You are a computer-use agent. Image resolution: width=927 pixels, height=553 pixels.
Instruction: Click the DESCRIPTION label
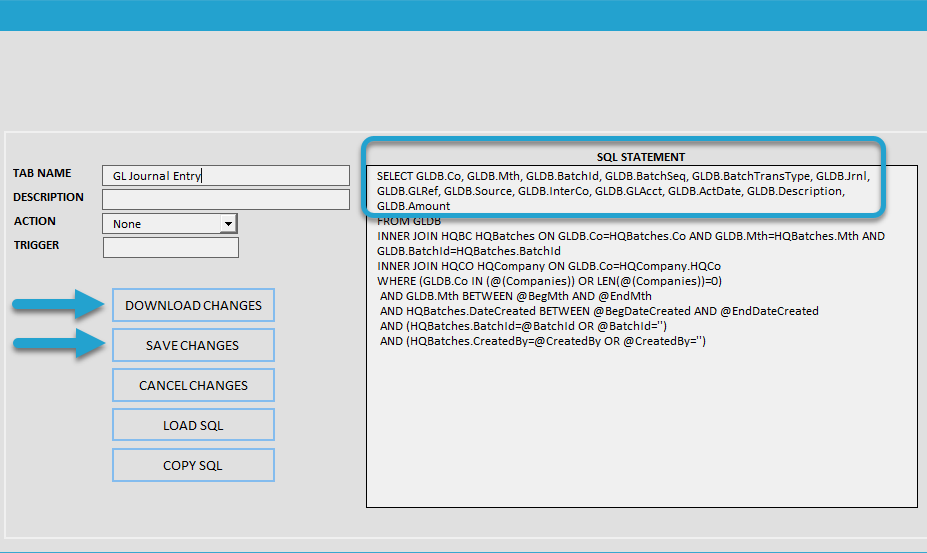(48, 197)
